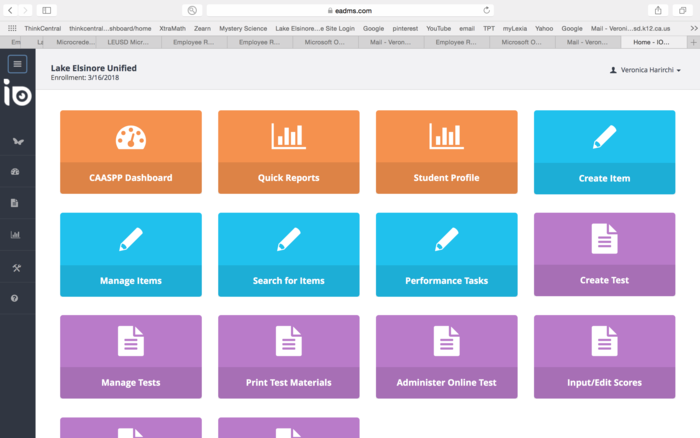Click the tools icon in sidebar
Viewport: 700px width, 438px height.
coord(16,268)
